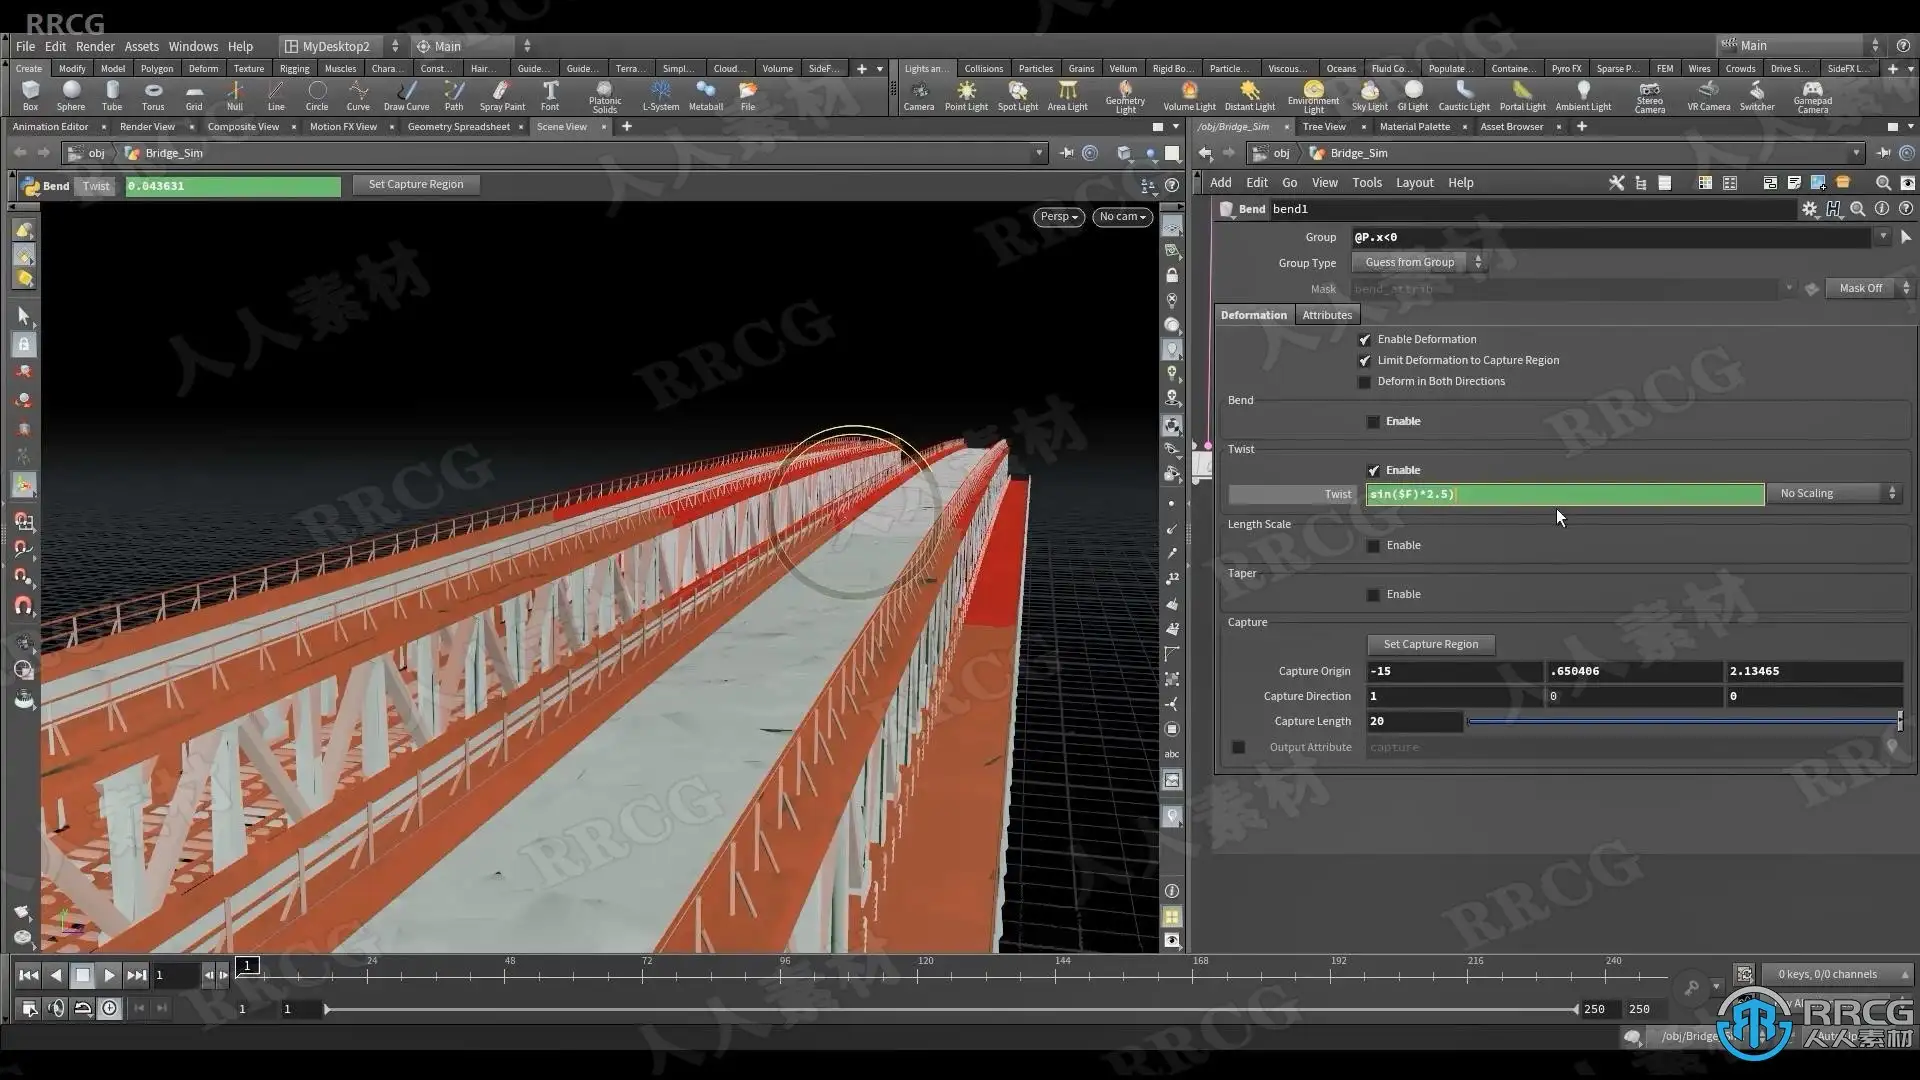Screen dimensions: 1920x1080
Task: Click the Metaball shelf tool
Action: click(705, 95)
